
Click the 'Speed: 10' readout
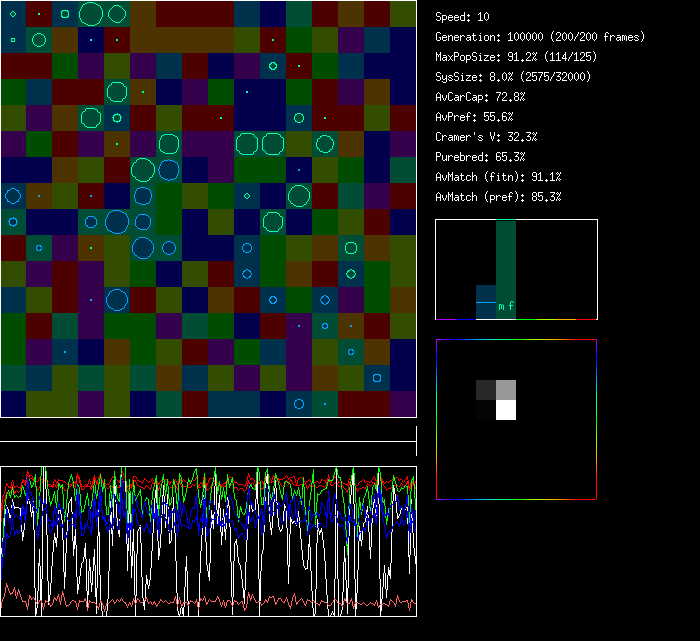point(462,17)
